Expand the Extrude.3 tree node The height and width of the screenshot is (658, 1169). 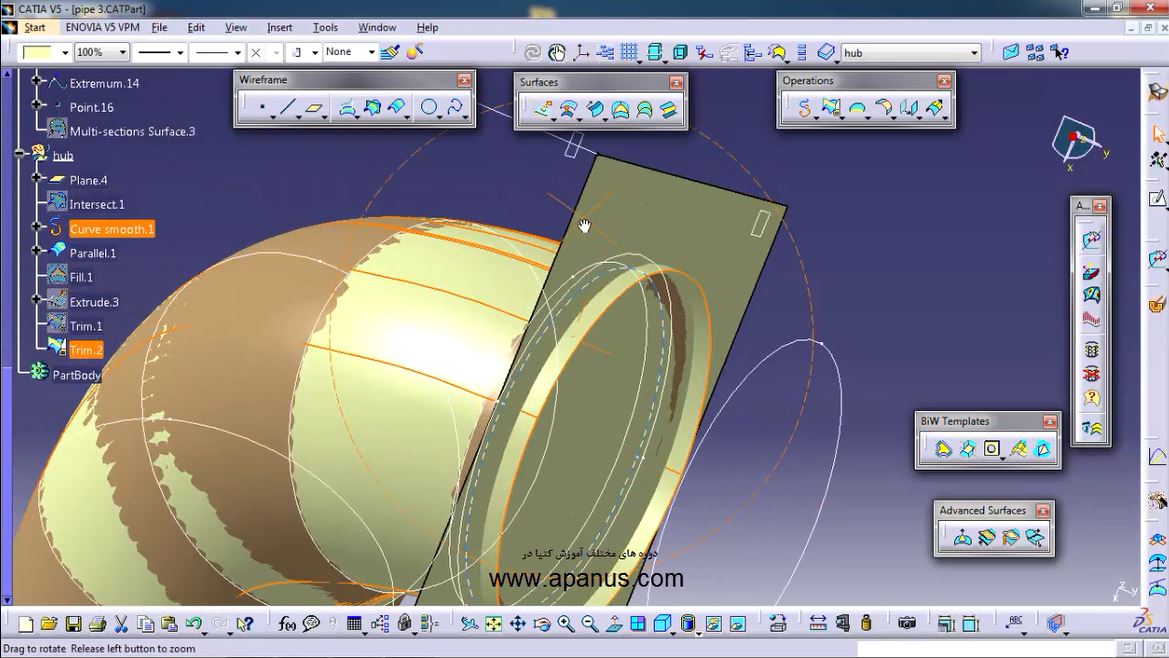coord(36,300)
